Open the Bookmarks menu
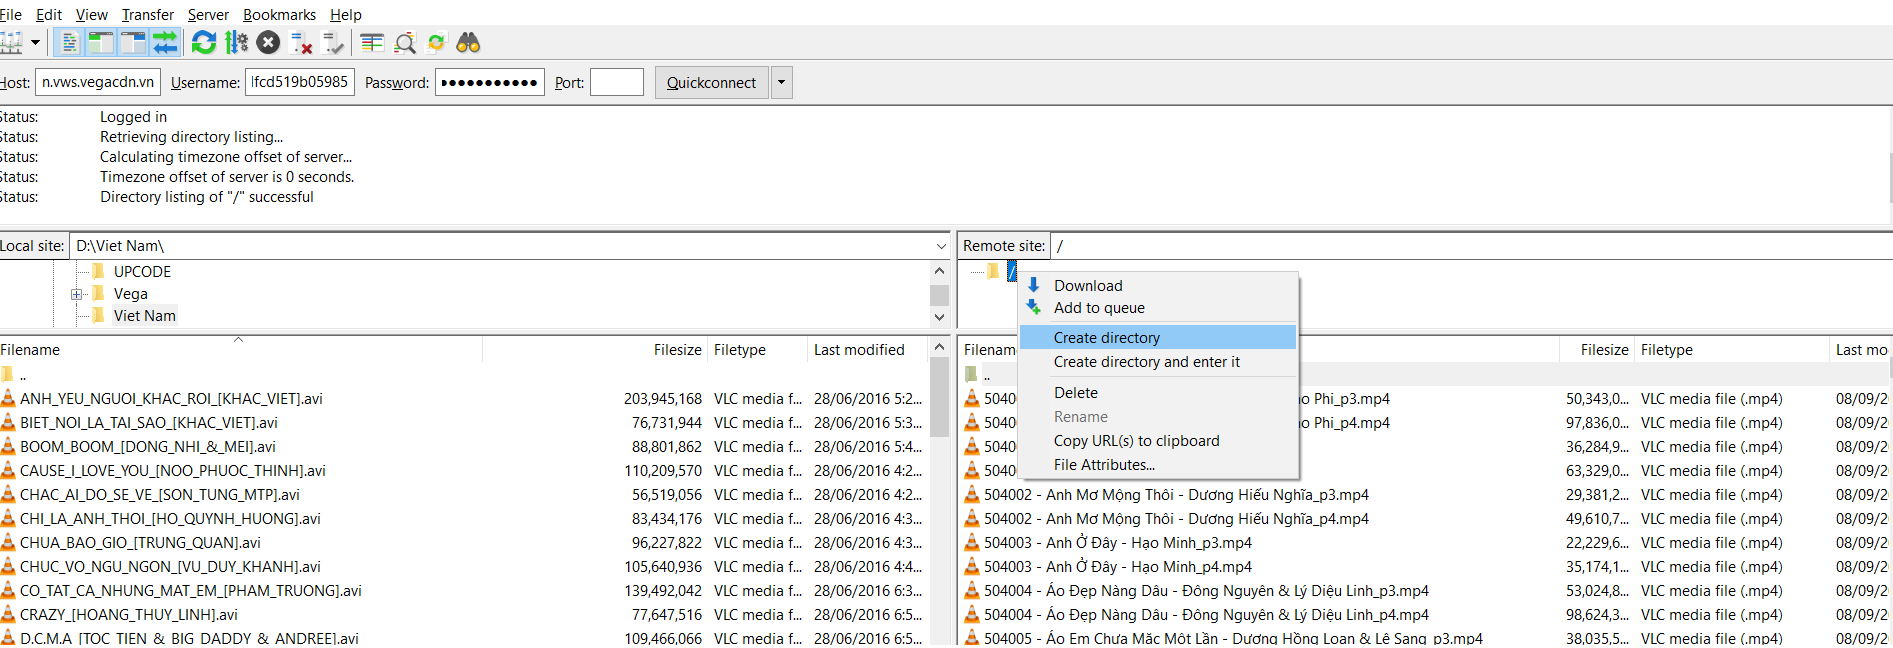Image resolution: width=1893 pixels, height=648 pixels. (x=279, y=14)
